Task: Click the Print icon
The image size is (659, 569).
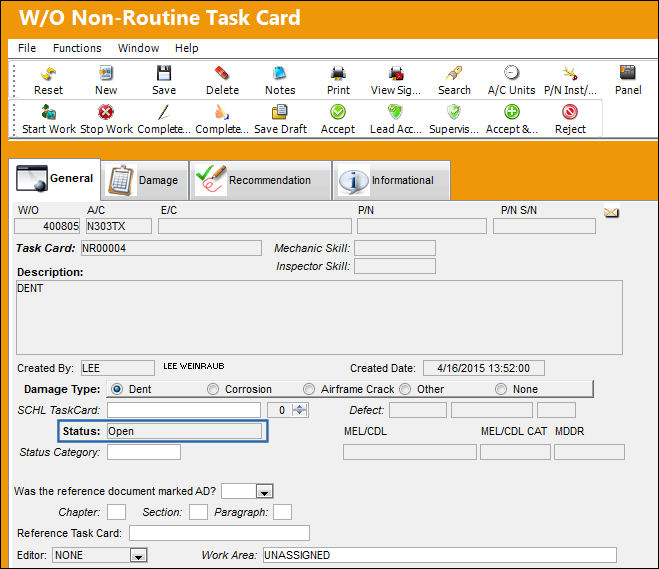Action: (x=338, y=73)
